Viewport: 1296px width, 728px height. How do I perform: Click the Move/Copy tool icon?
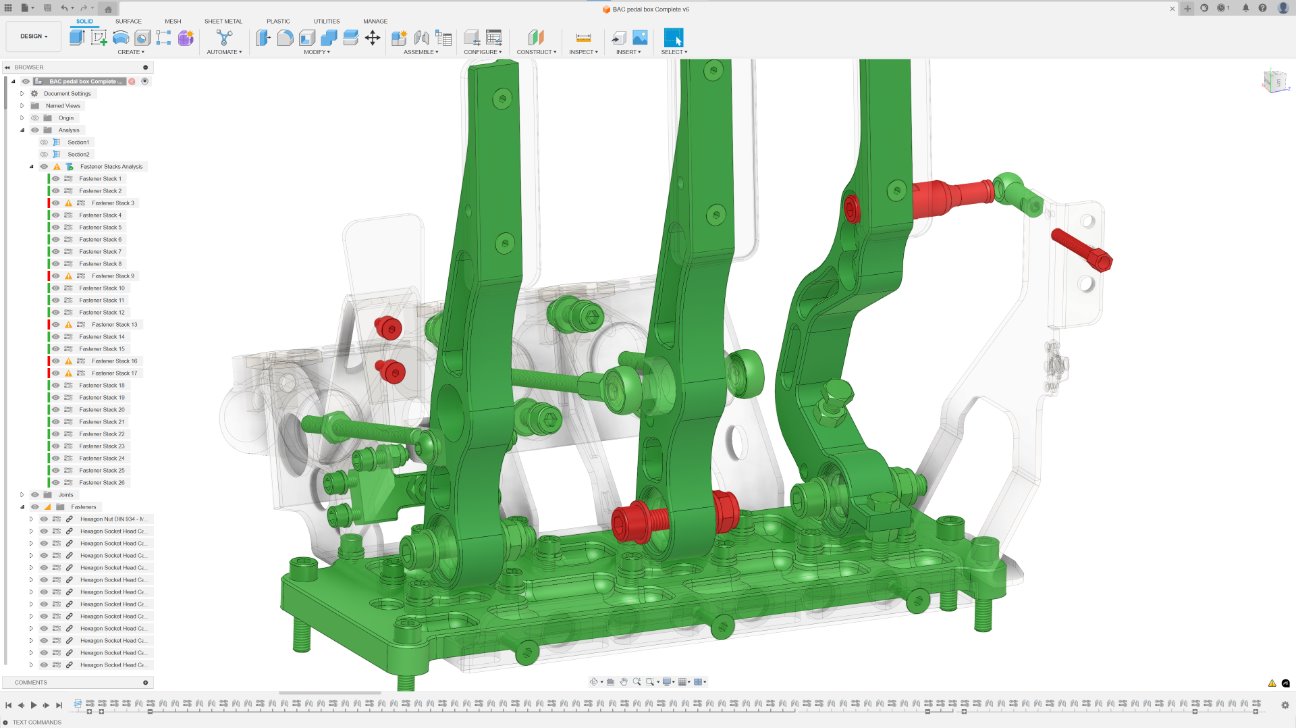click(373, 36)
